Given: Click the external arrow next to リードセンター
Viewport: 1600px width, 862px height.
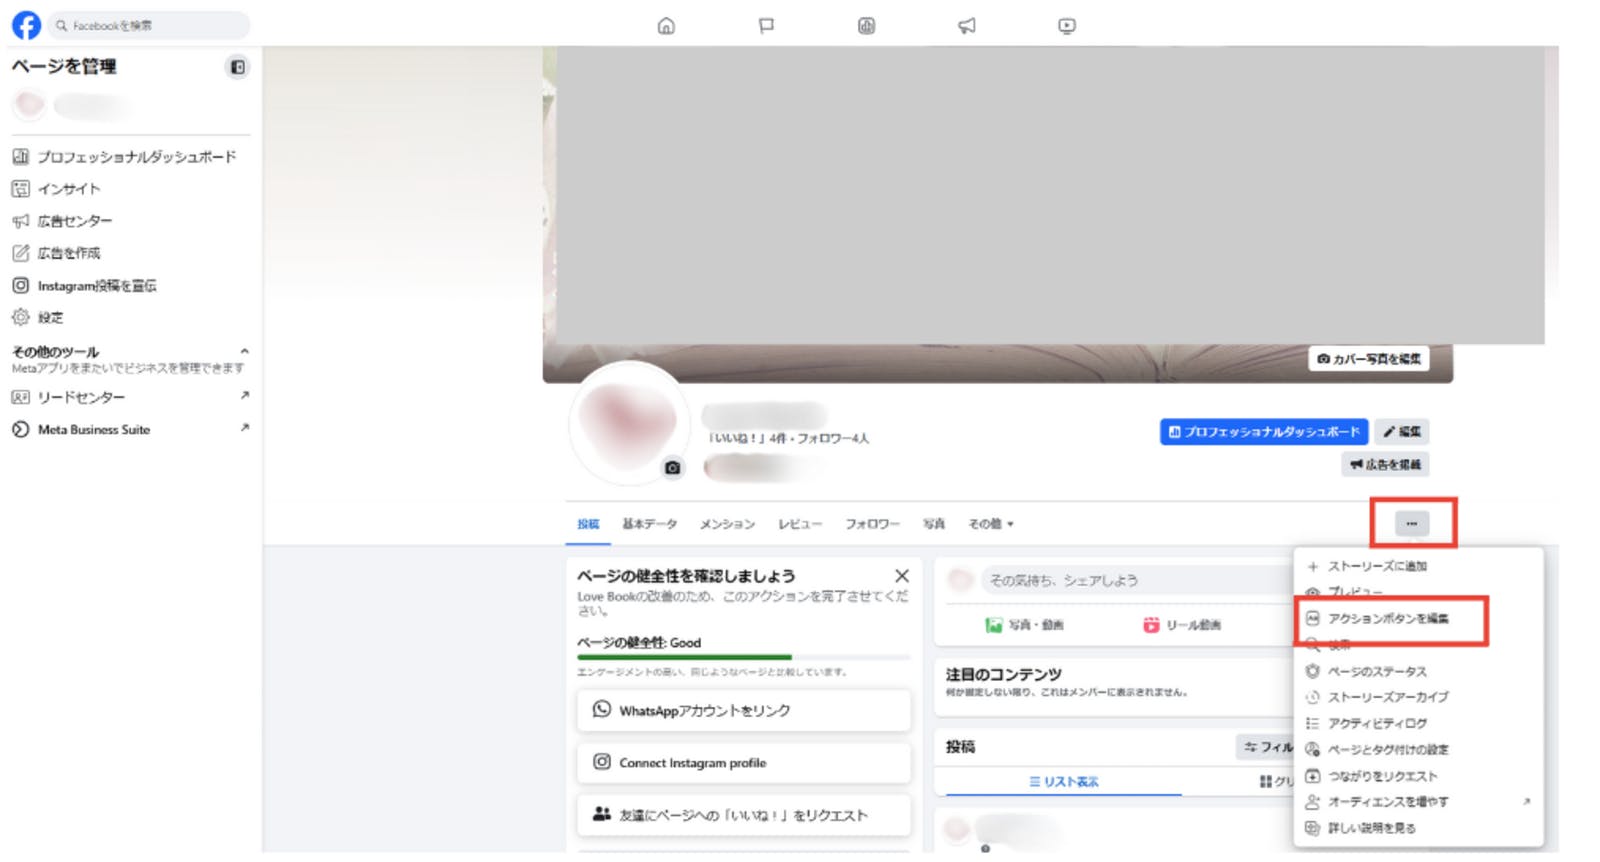Looking at the screenshot, I should coord(245,396).
